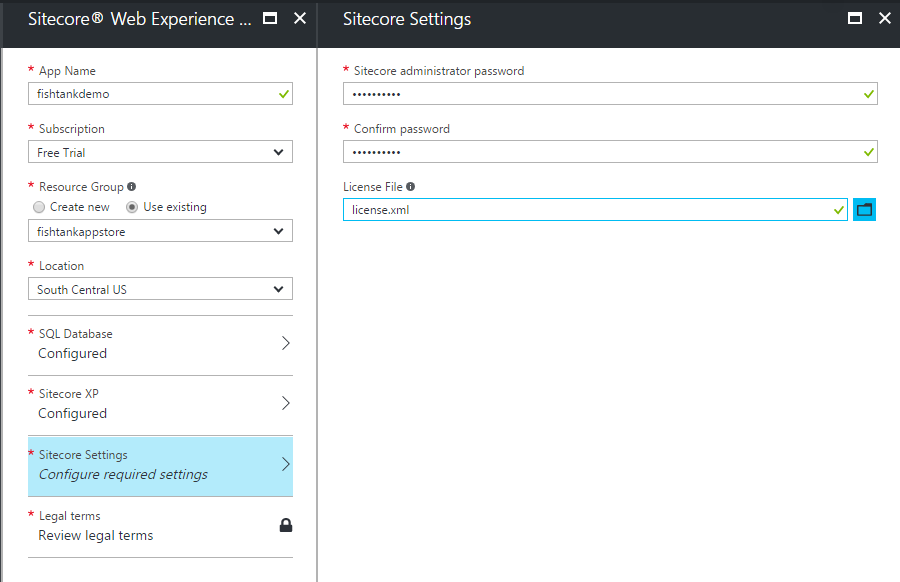
Task: Focus the Sitecore administrator password field
Action: [610, 94]
